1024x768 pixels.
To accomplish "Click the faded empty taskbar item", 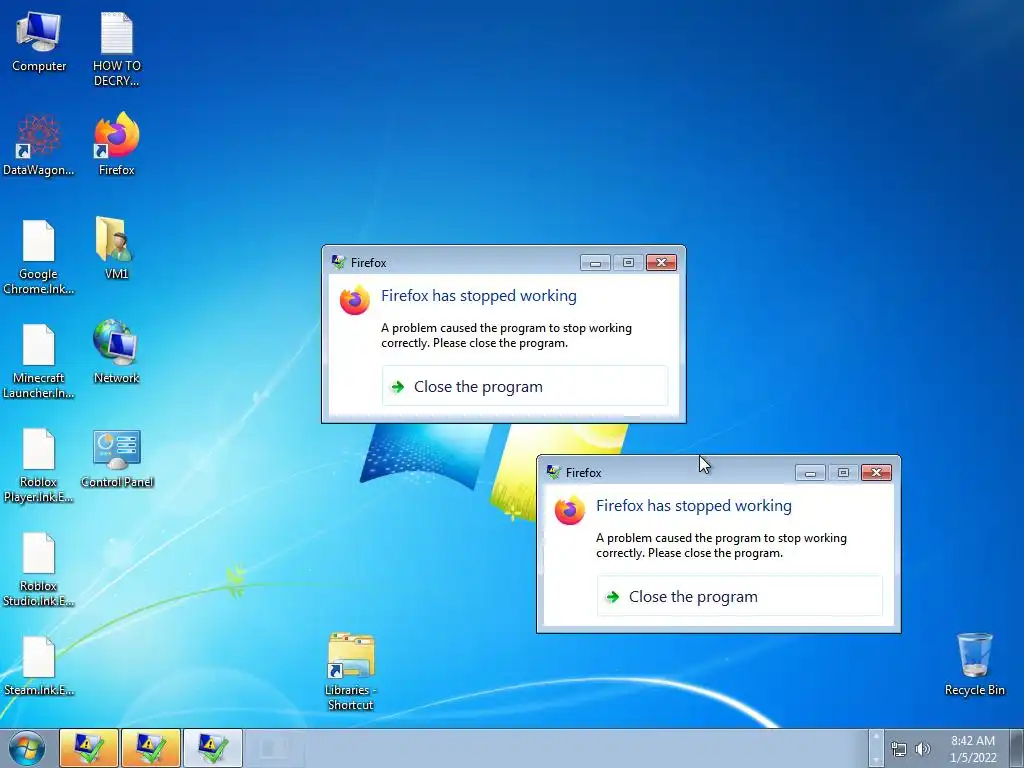I will (x=274, y=748).
